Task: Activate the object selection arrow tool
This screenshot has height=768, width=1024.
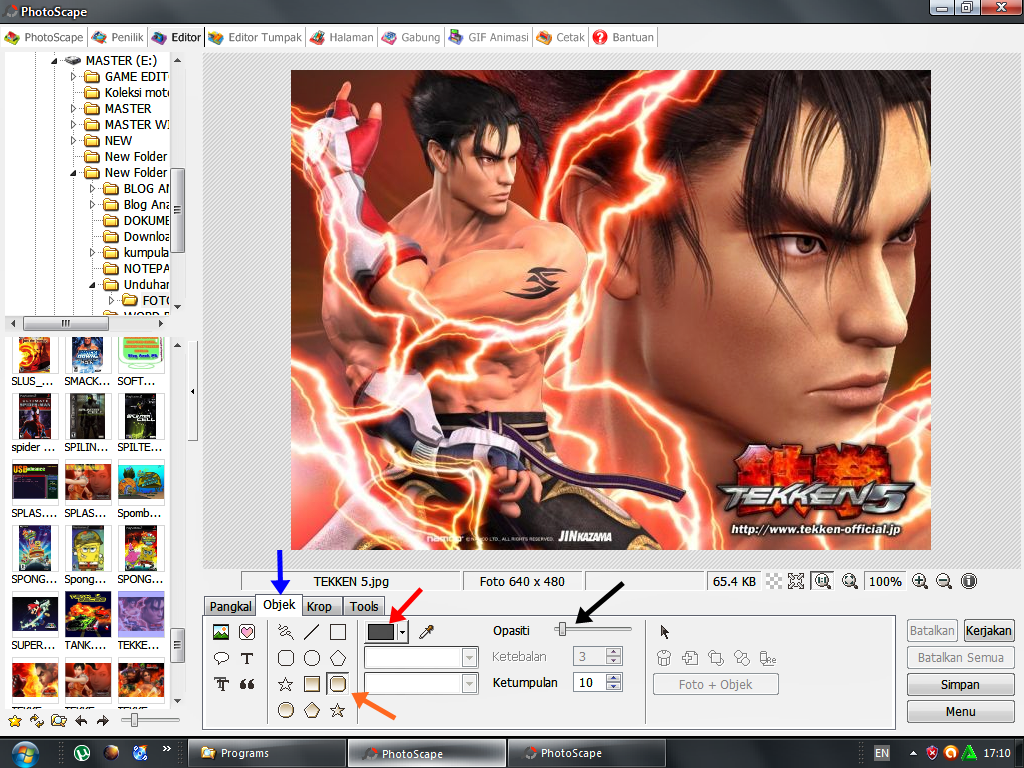Action: pos(664,632)
